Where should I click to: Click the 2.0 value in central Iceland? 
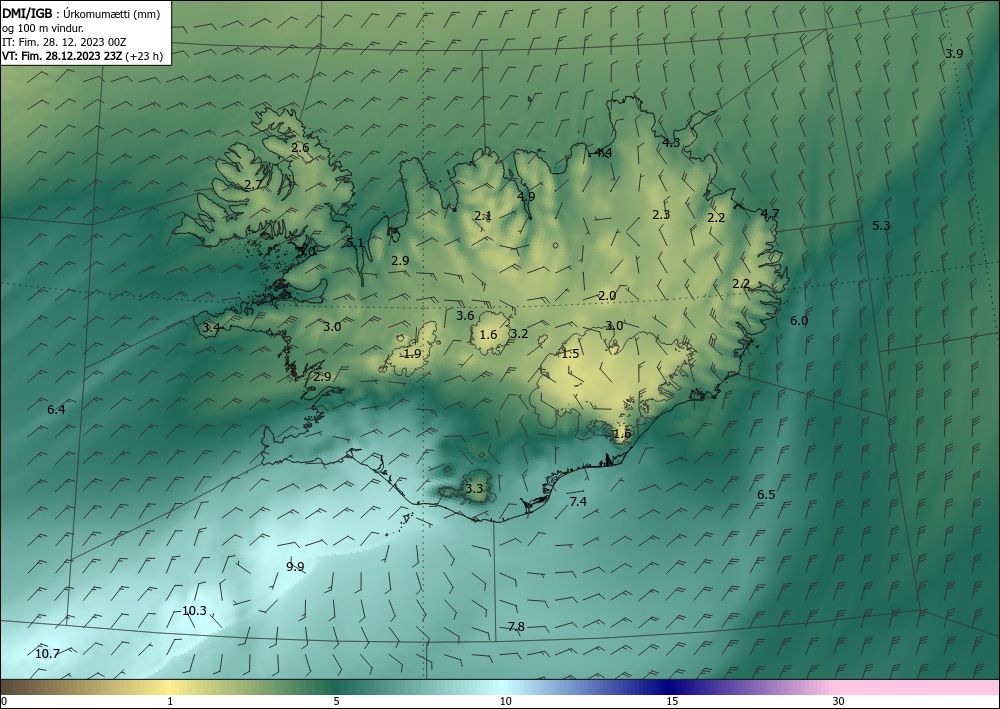click(607, 295)
